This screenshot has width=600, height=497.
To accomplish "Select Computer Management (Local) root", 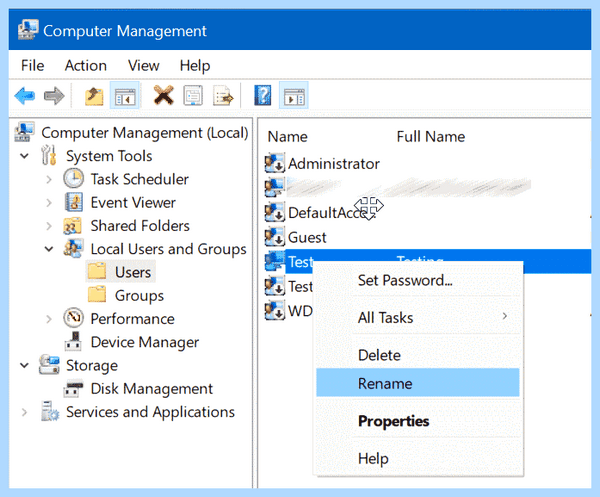I will 145,133.
